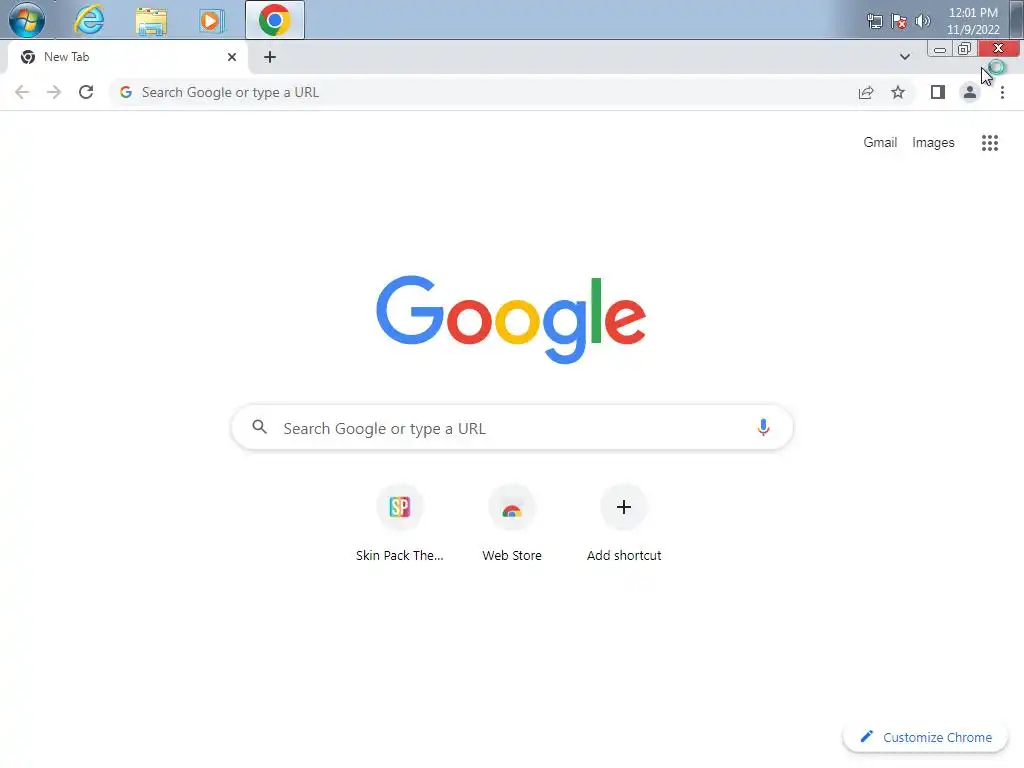Screen dimensions: 1024x768
Task: Select the New Tab tab
Action: (x=129, y=57)
